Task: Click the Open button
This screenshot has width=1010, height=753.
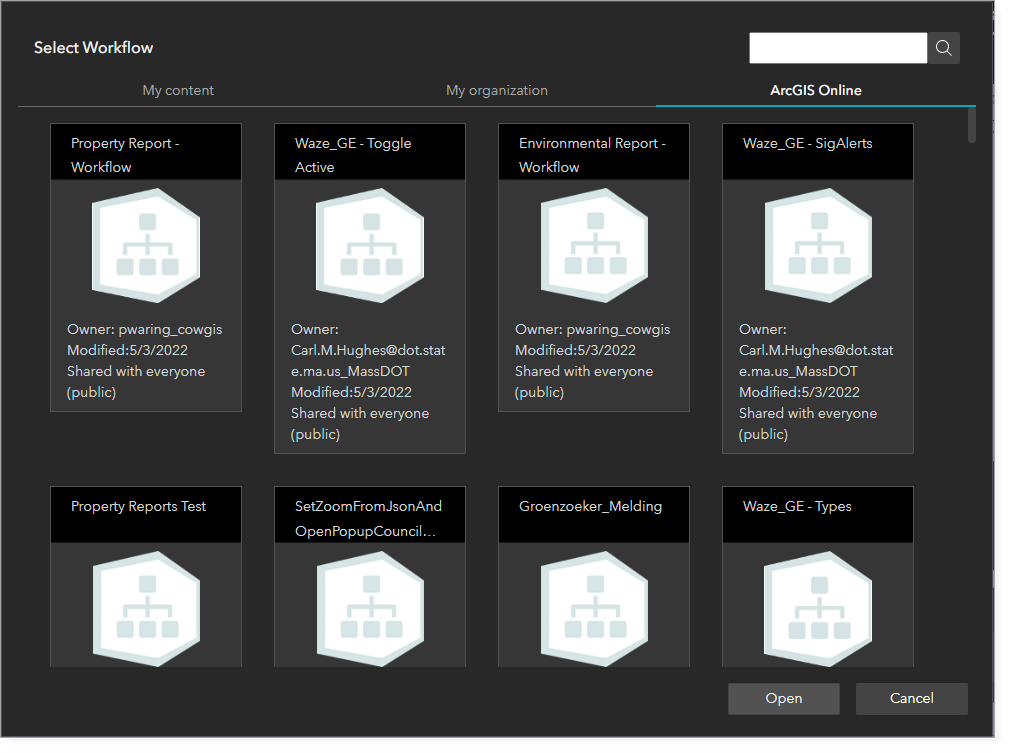Action: pos(783,698)
